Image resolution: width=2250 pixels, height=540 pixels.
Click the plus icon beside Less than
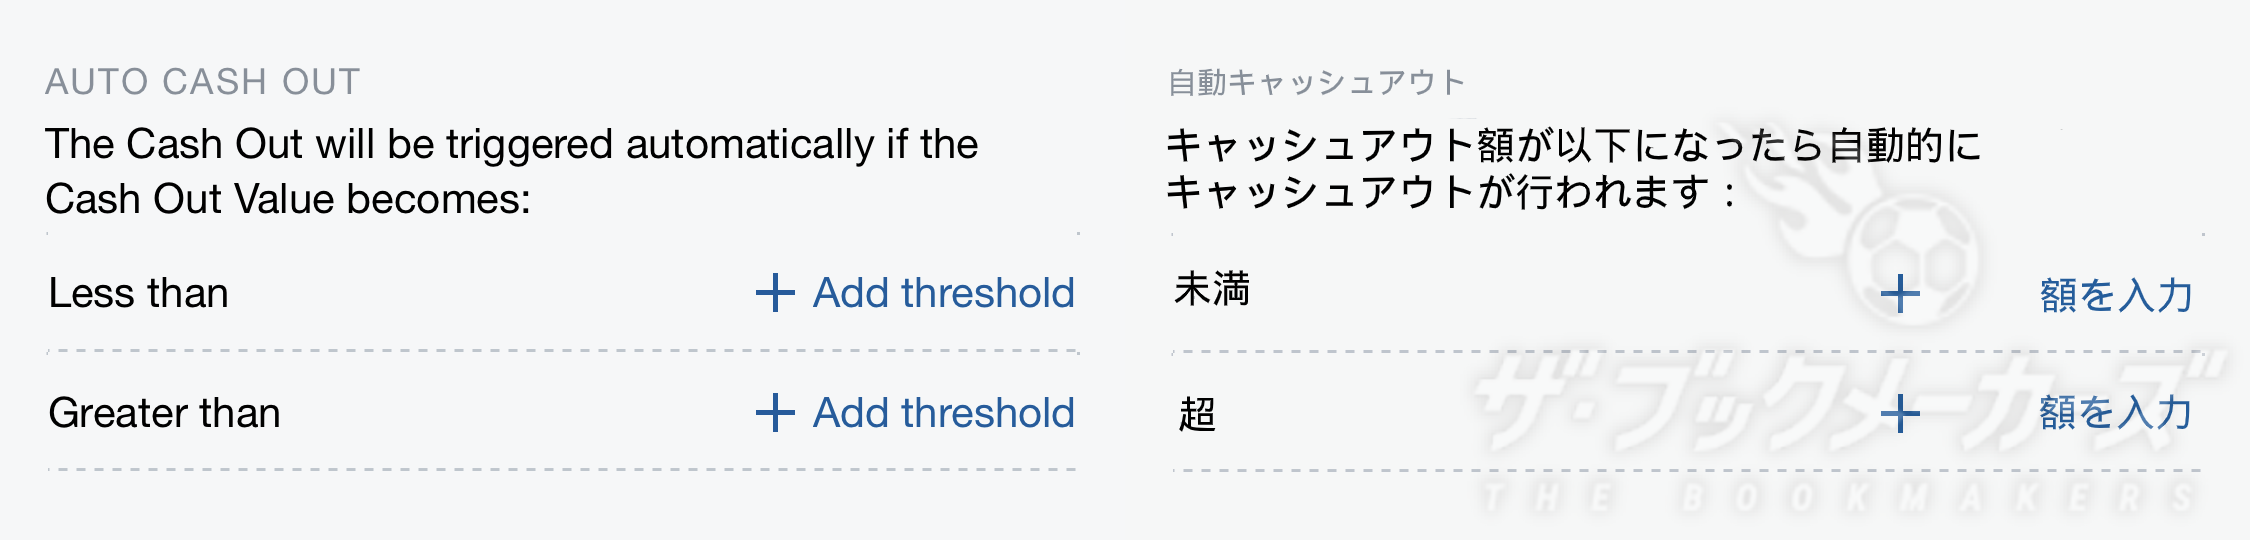[x=775, y=293]
